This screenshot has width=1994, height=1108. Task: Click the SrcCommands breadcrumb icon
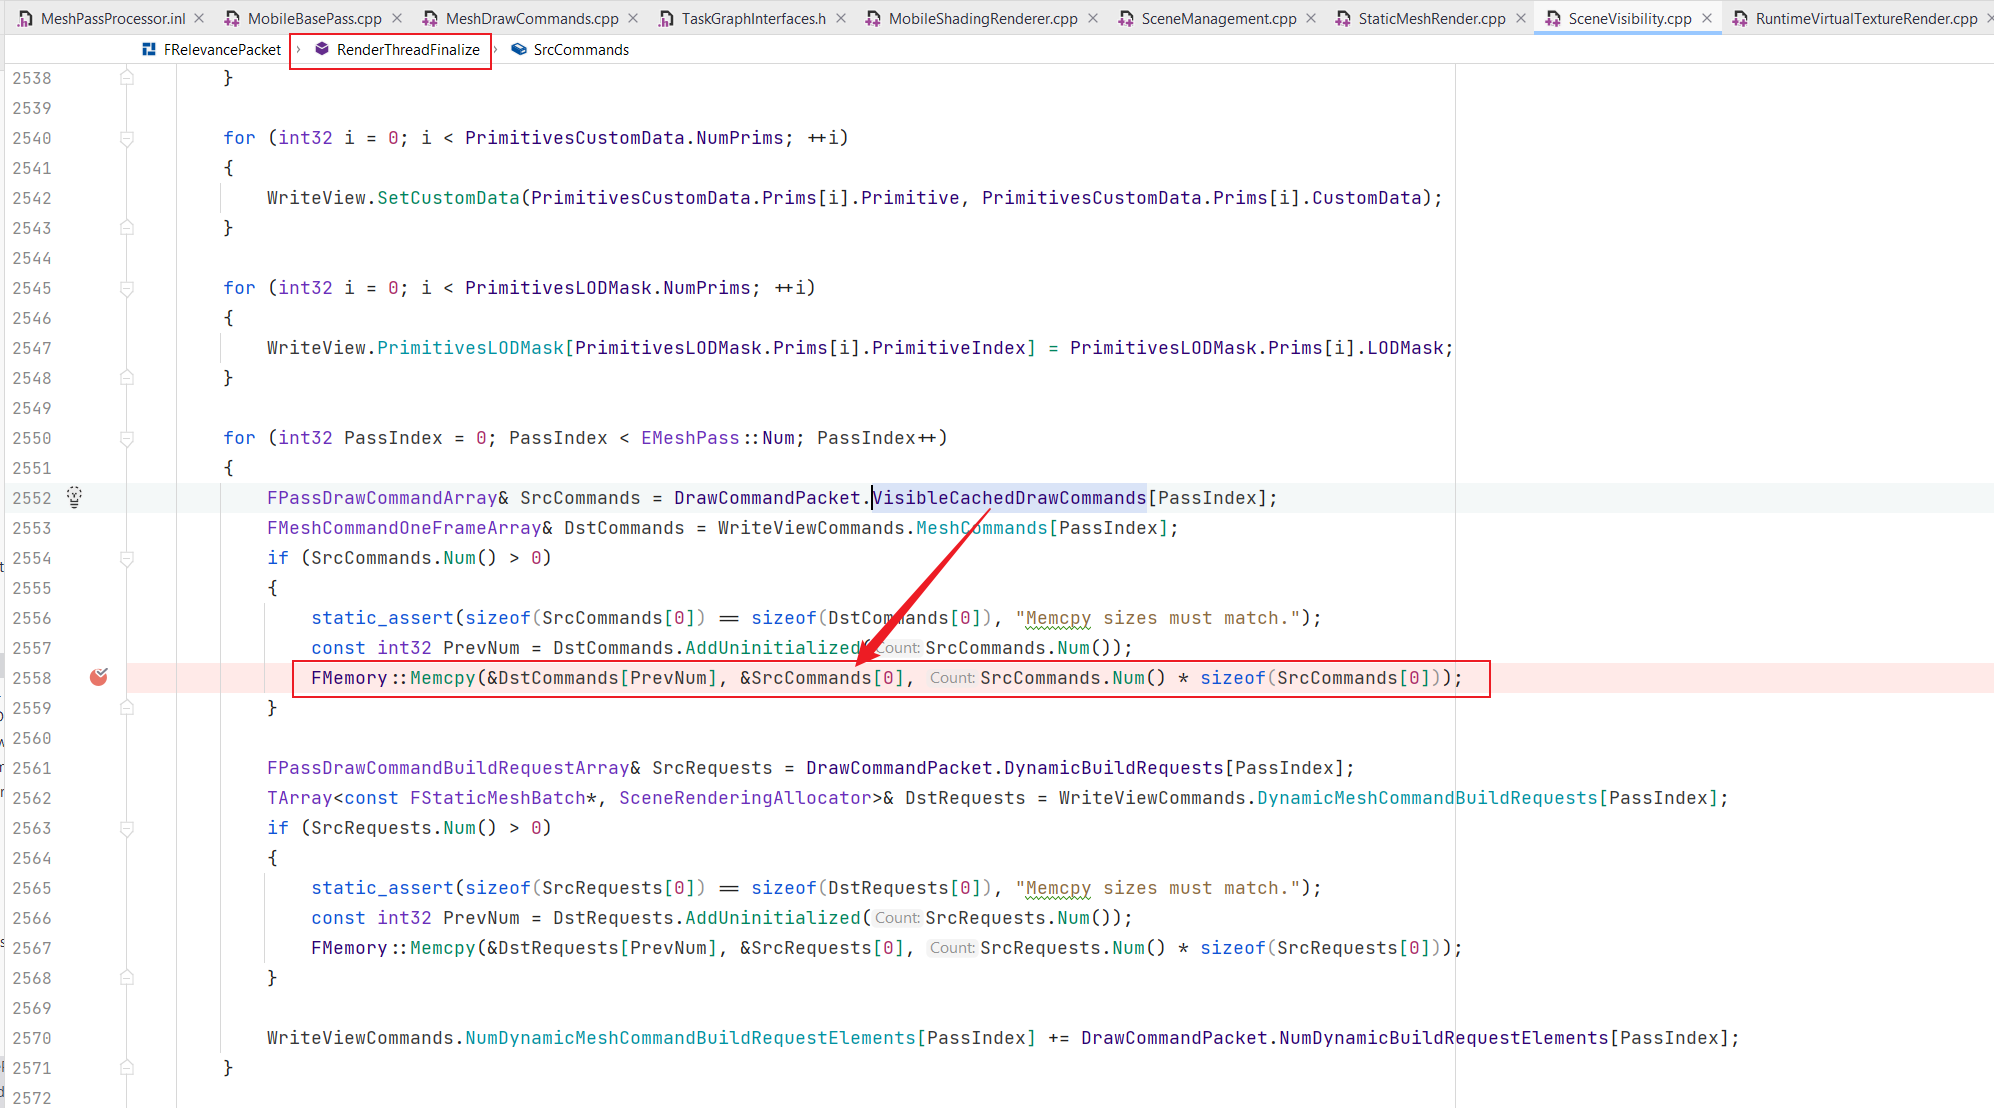(x=518, y=49)
